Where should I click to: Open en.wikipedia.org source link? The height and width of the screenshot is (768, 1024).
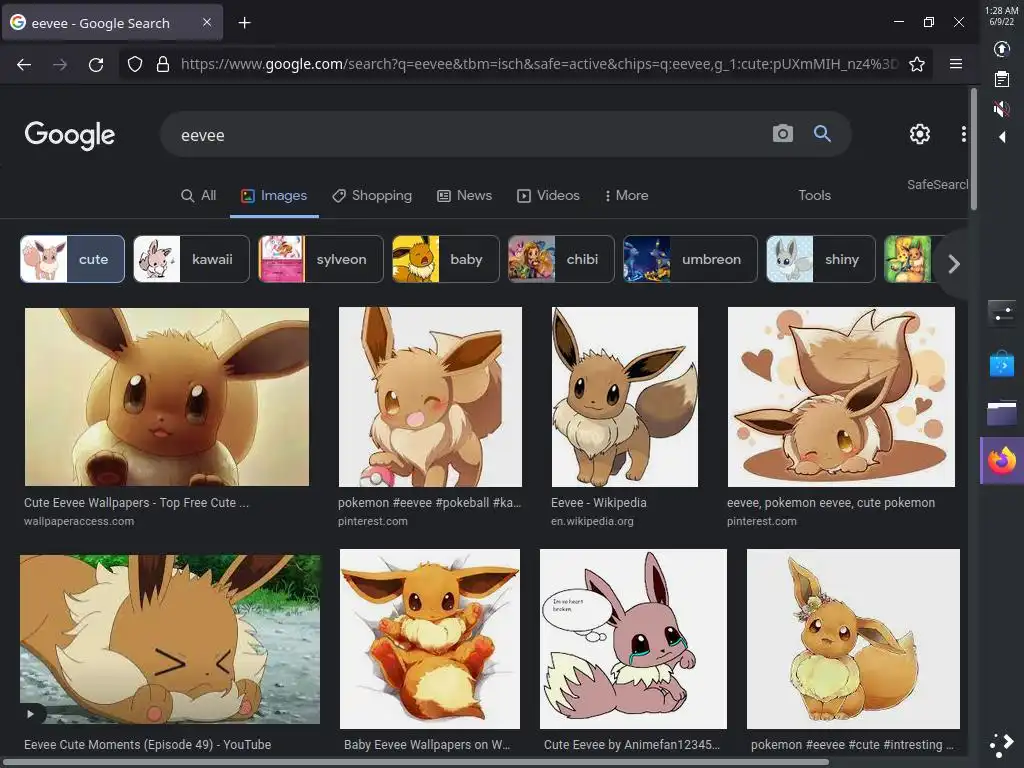click(x=592, y=521)
